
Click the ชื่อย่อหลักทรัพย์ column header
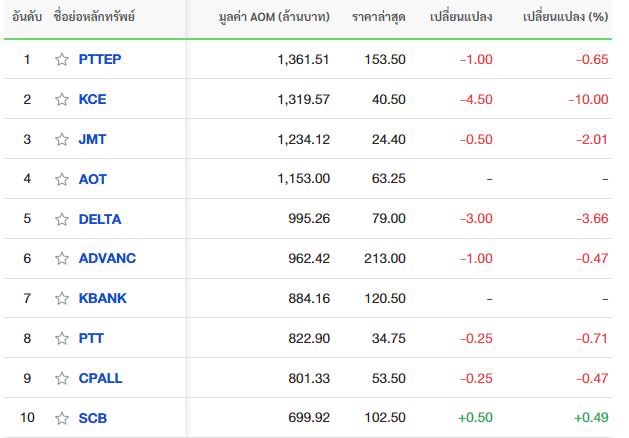point(94,17)
